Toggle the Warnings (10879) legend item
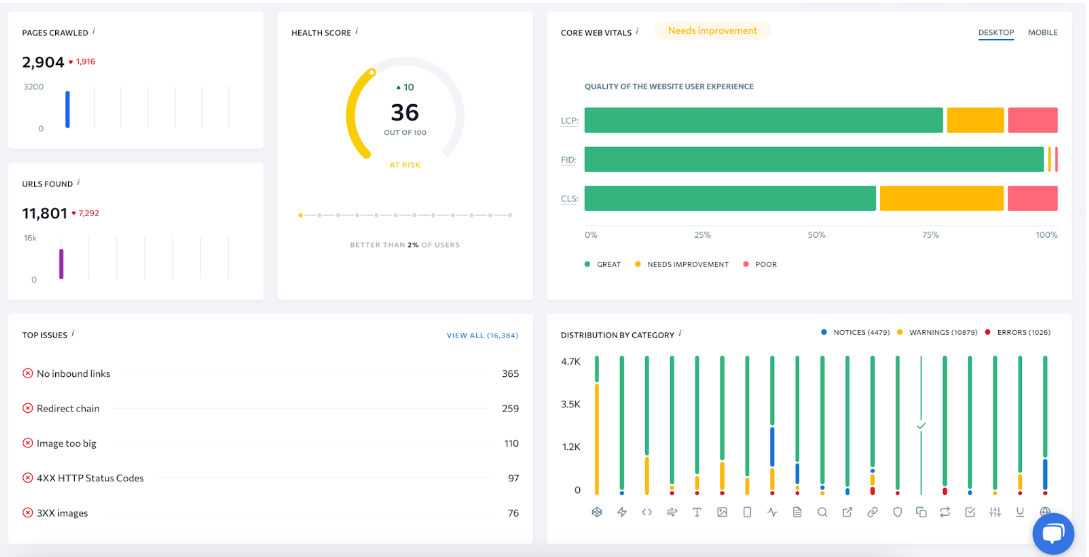 point(937,333)
